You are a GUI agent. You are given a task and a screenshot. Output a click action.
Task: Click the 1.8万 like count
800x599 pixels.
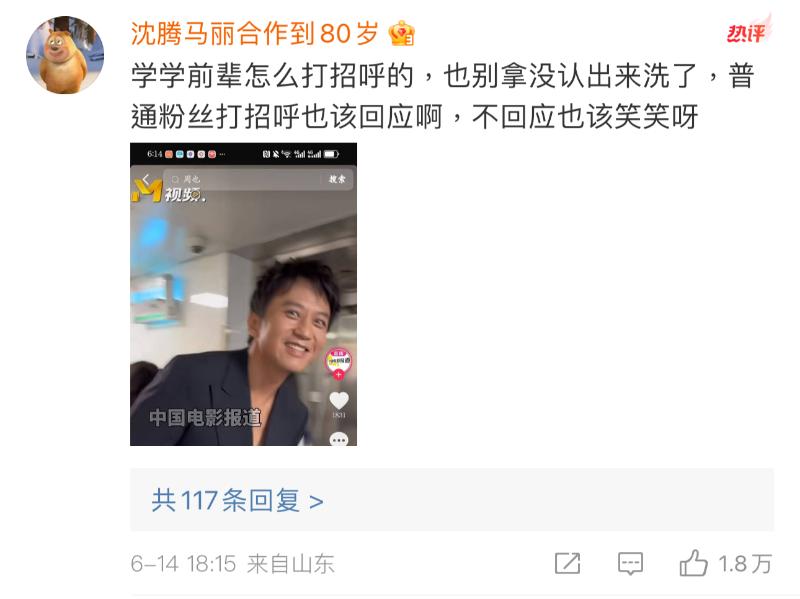[744, 564]
